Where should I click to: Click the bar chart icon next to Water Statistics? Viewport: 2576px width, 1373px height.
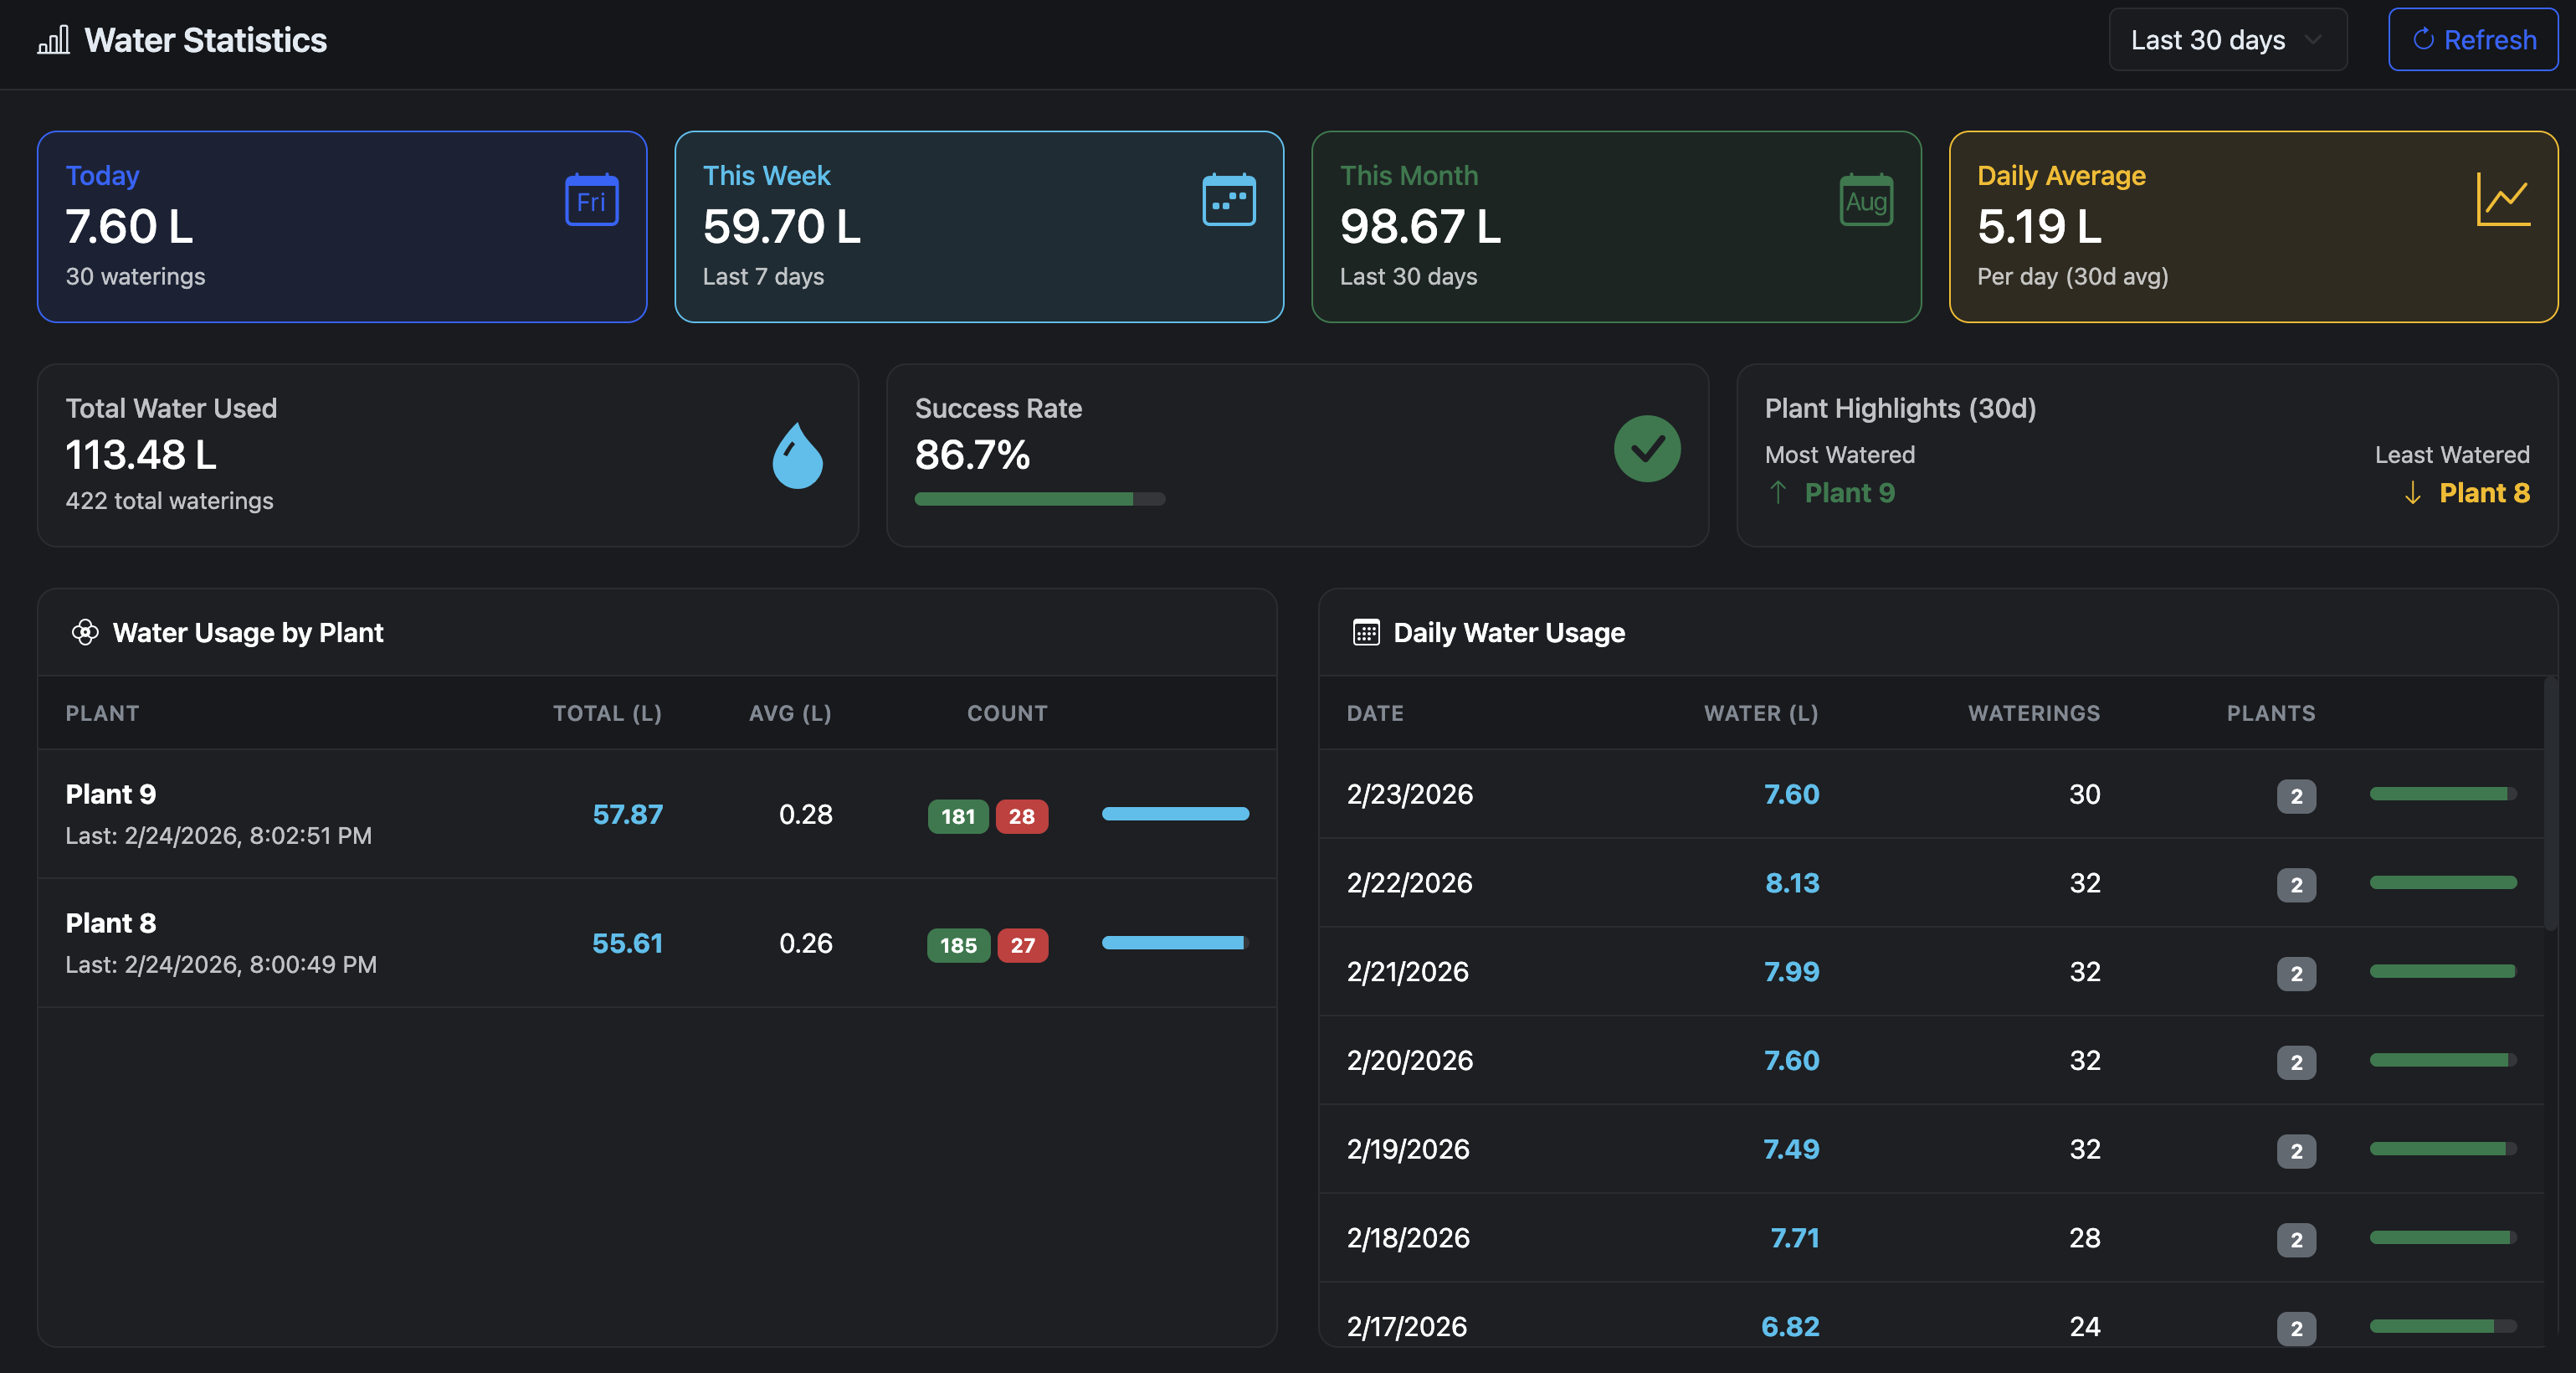(x=53, y=40)
